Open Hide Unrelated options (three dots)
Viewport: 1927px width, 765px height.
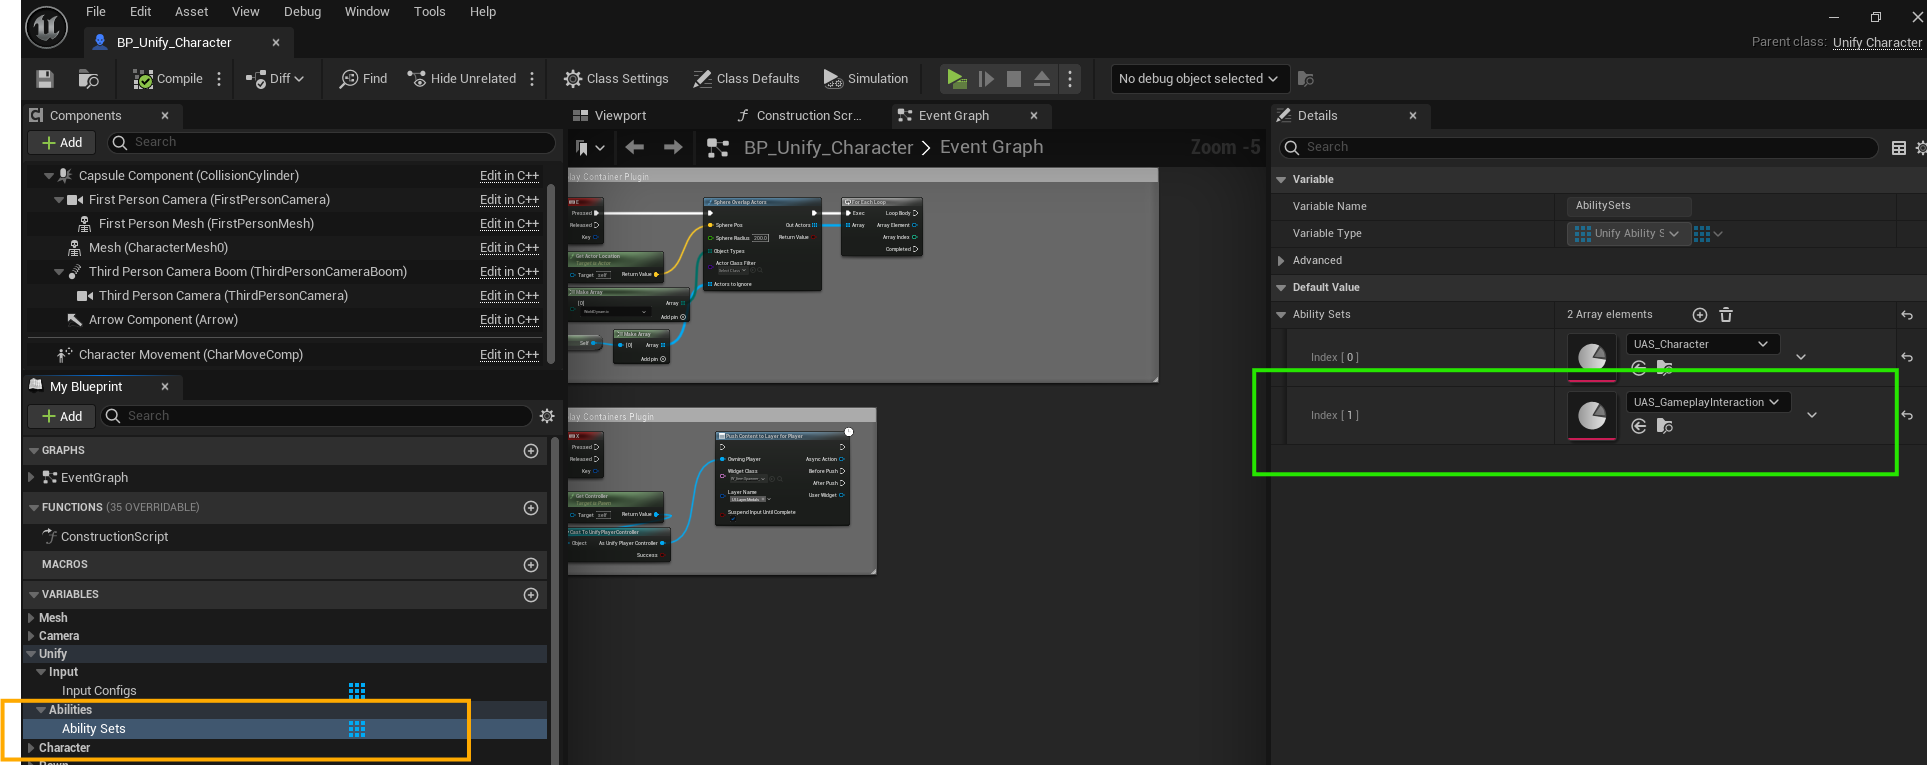[x=532, y=79]
